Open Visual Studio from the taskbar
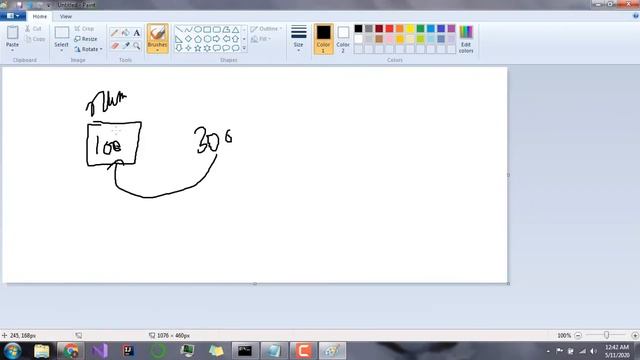Viewport: 640px width, 360px height. [100, 351]
